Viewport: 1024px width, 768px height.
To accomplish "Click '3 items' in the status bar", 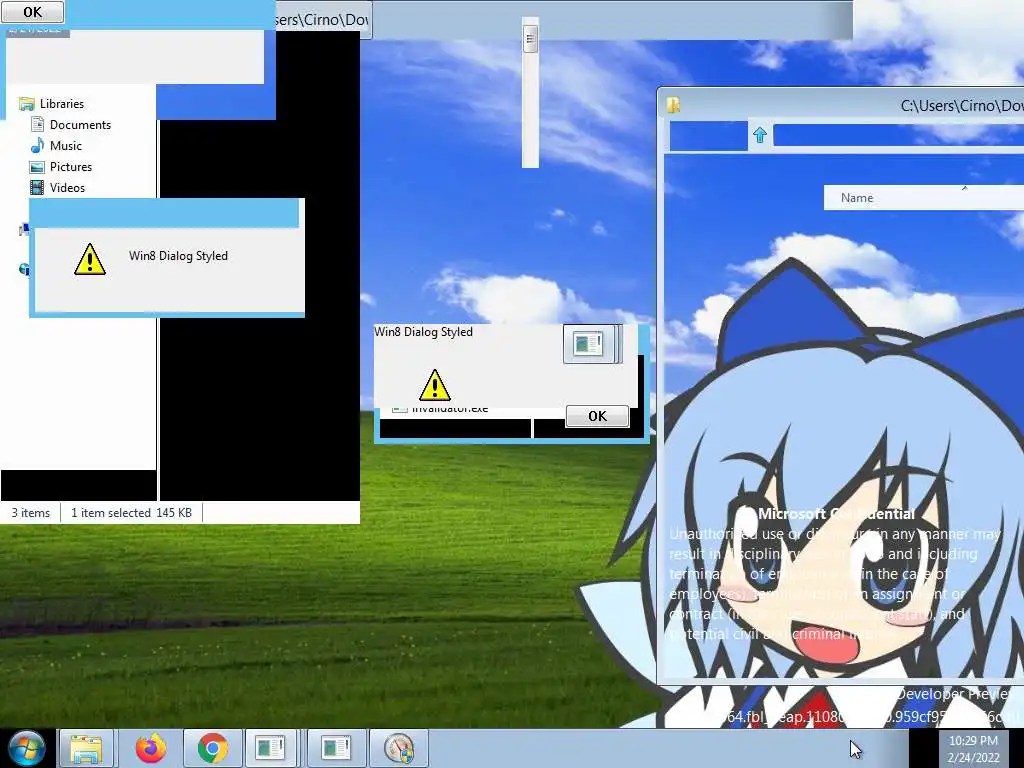I will pyautogui.click(x=31, y=513).
